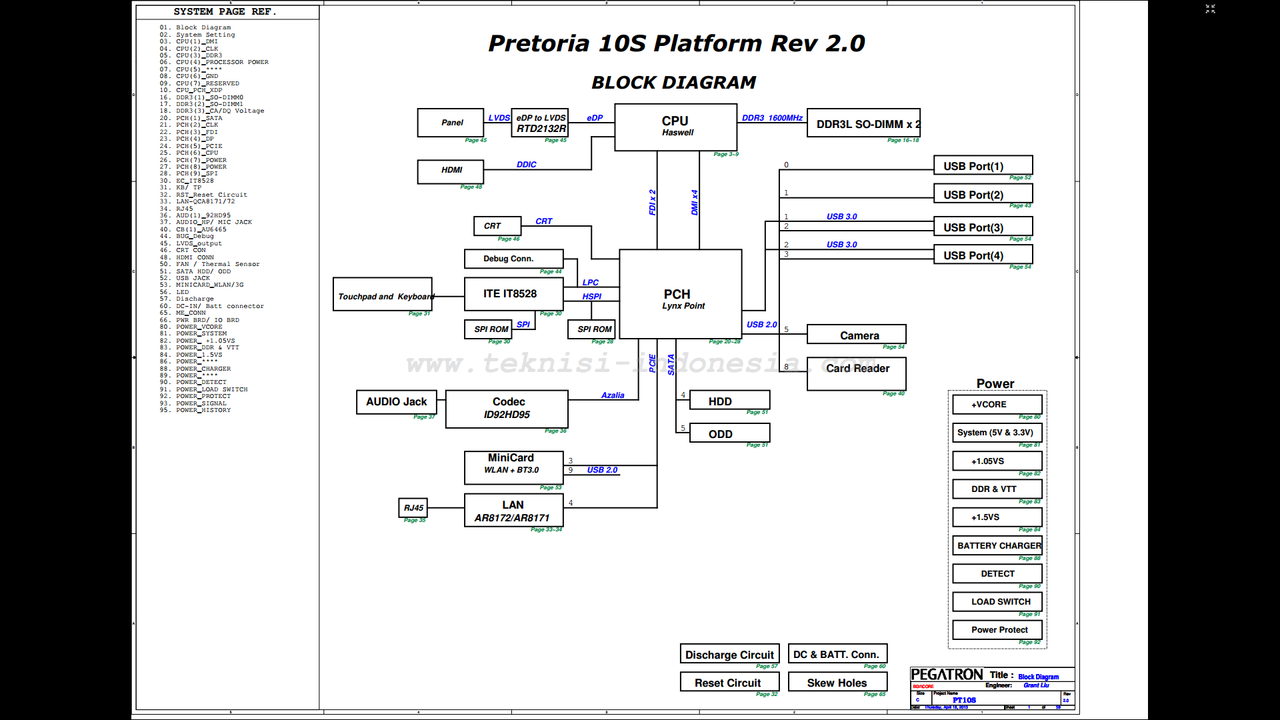Click the +1.5VS power block
Screen dimensions: 1280x720
pyautogui.click(x=997, y=517)
